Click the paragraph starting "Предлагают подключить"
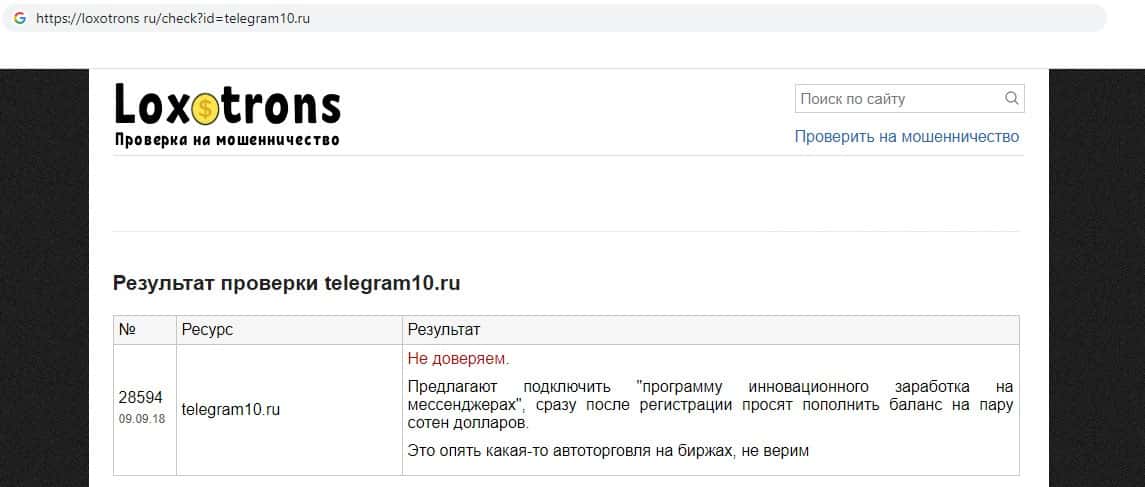Image resolution: width=1145 pixels, height=487 pixels. (710, 404)
